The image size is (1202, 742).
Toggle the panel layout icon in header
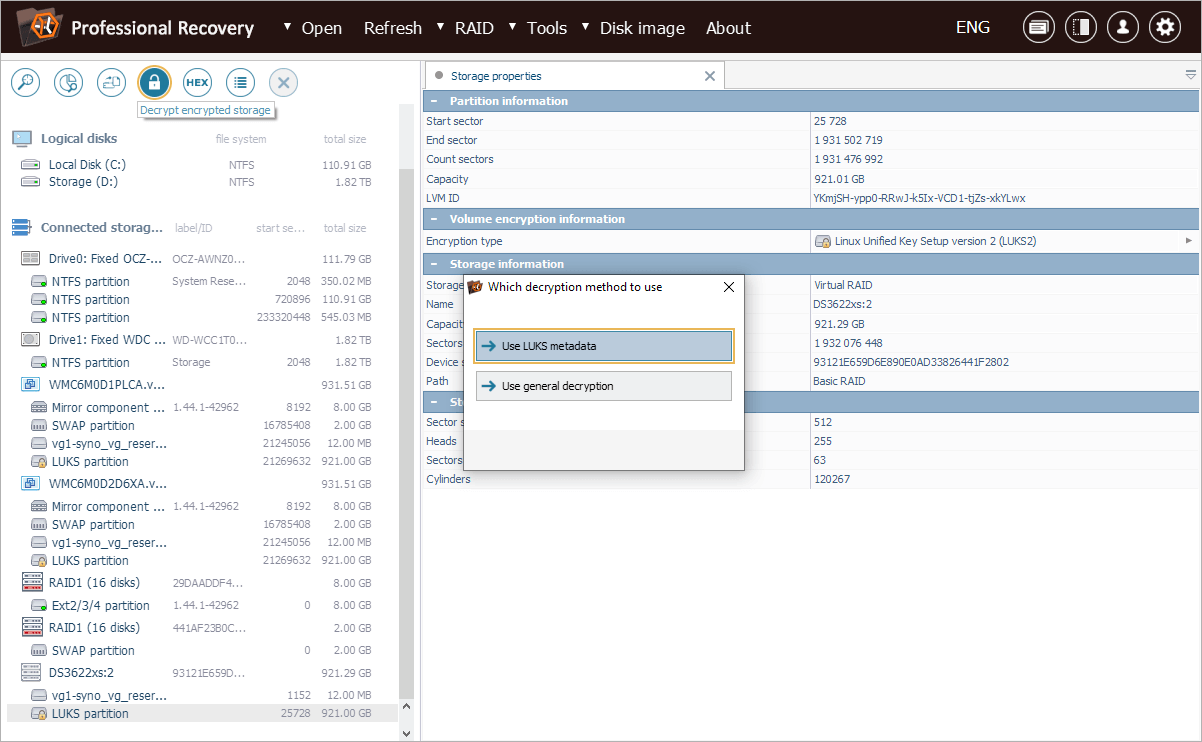pyautogui.click(x=1081, y=28)
